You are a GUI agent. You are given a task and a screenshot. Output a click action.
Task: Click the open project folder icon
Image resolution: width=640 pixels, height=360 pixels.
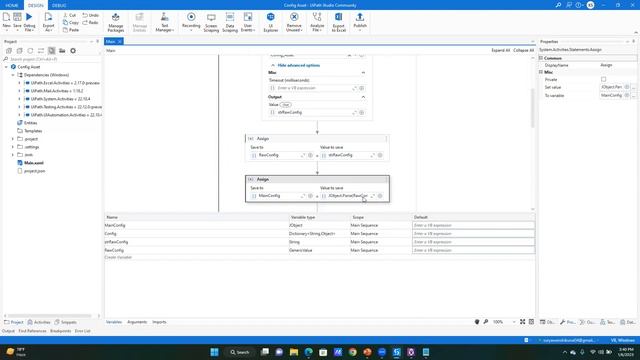[62, 51]
